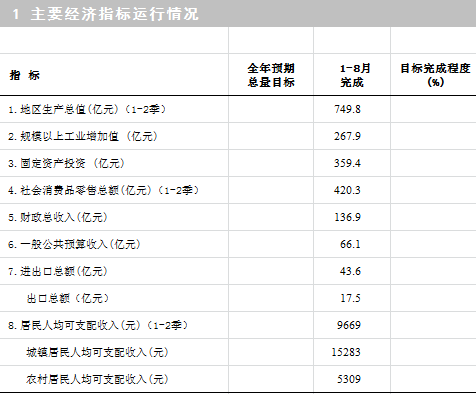Select the '全年预期总量目标' column header
This screenshot has height=394, width=476.
pyautogui.click(x=271, y=75)
